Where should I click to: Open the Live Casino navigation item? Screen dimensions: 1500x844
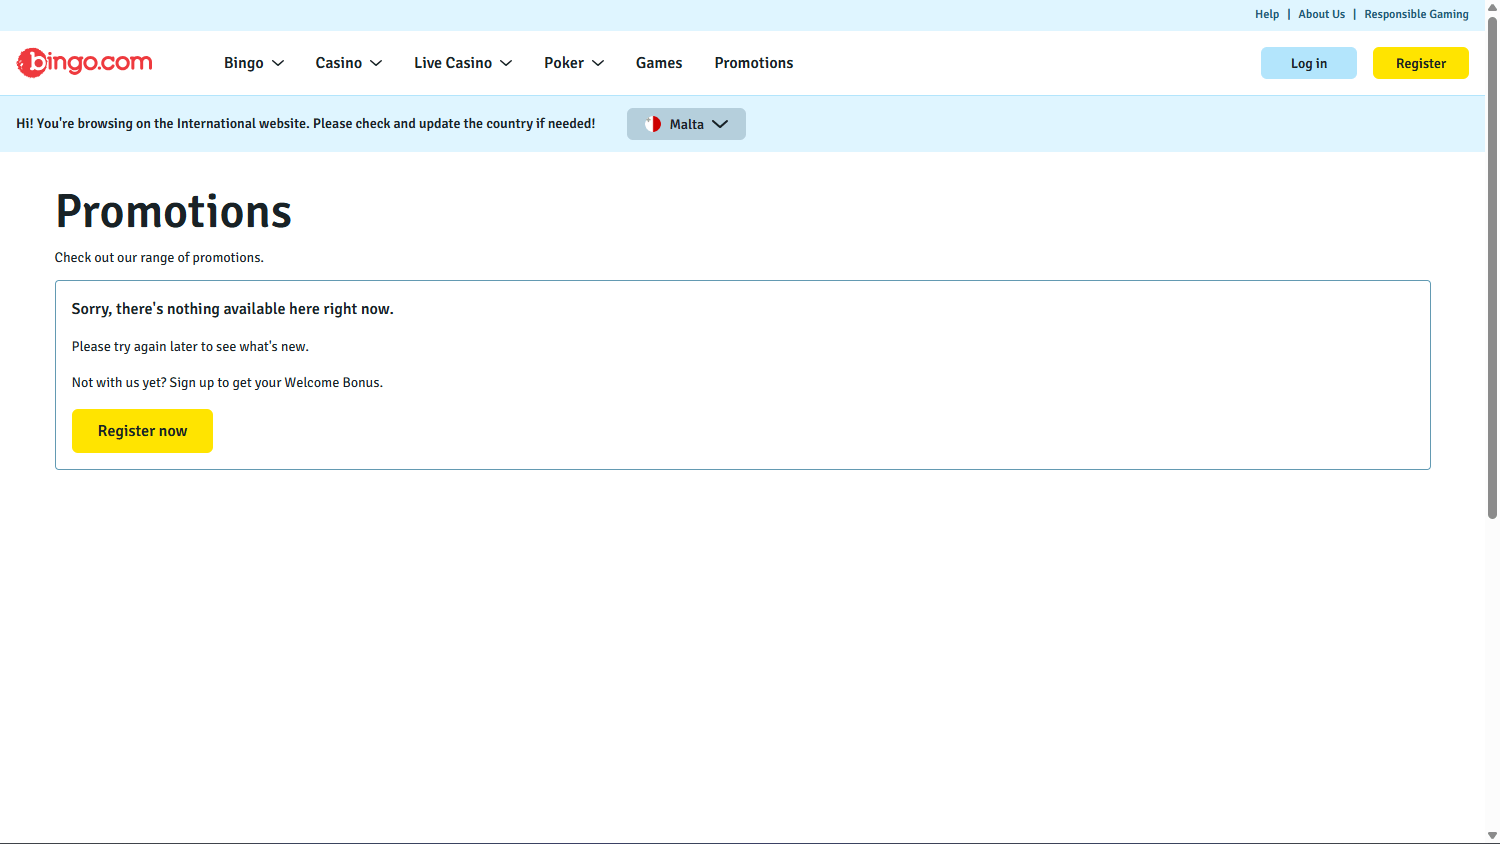(x=452, y=63)
